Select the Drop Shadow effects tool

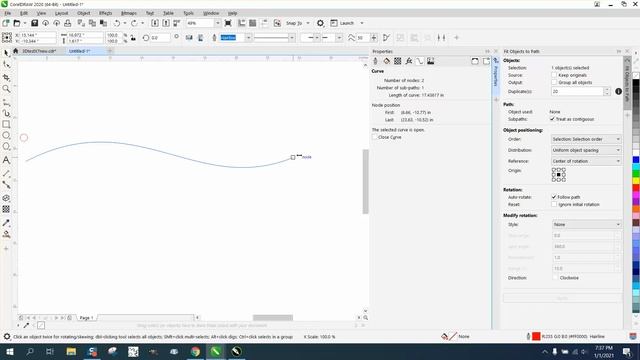pos(6,198)
